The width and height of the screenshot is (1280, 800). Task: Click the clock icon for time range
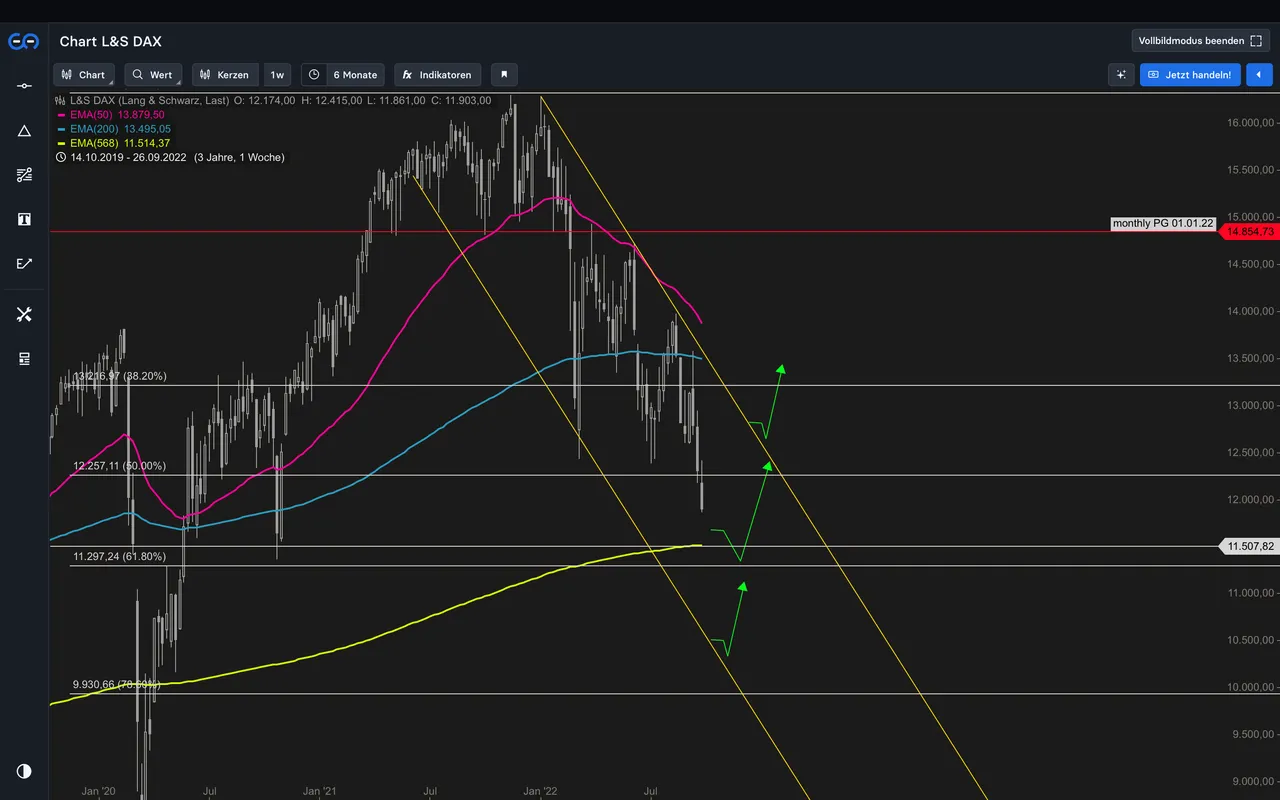314,75
